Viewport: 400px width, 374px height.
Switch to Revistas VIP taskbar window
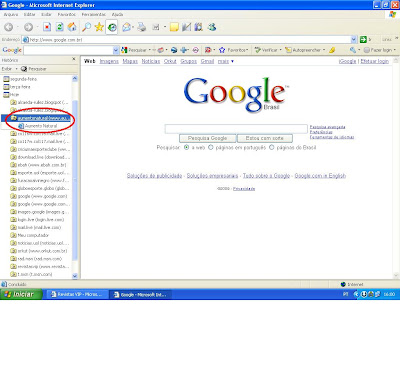[x=78, y=294]
